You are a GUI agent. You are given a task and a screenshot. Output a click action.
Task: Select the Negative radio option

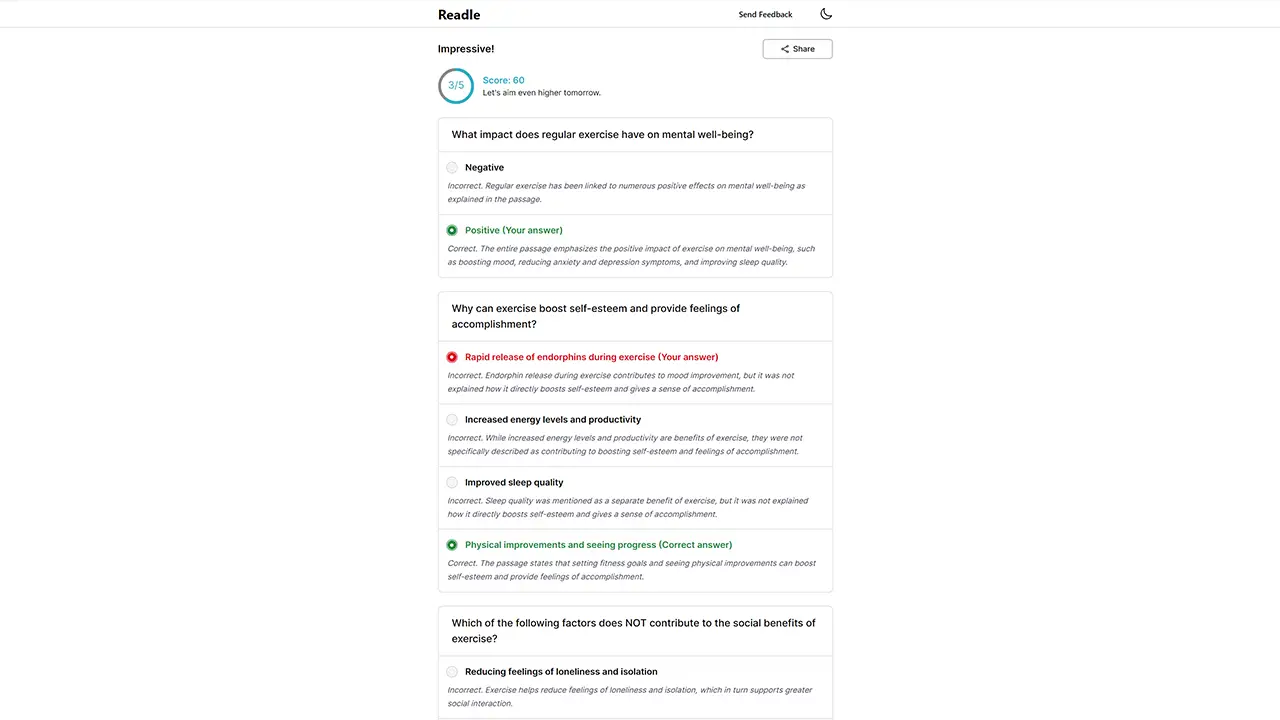point(452,168)
